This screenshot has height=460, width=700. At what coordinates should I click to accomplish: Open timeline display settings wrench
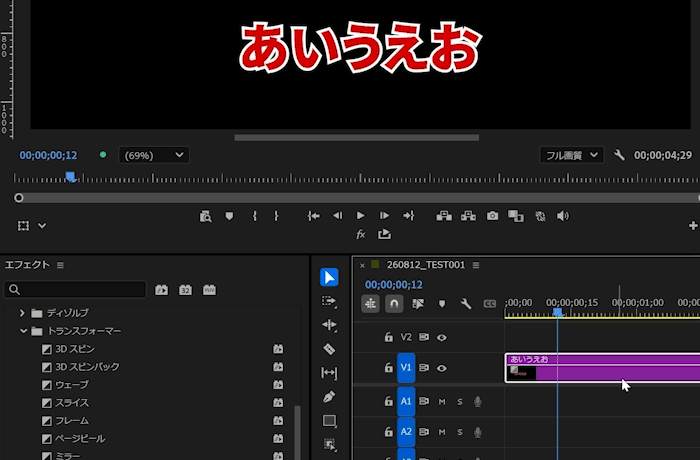pos(466,304)
